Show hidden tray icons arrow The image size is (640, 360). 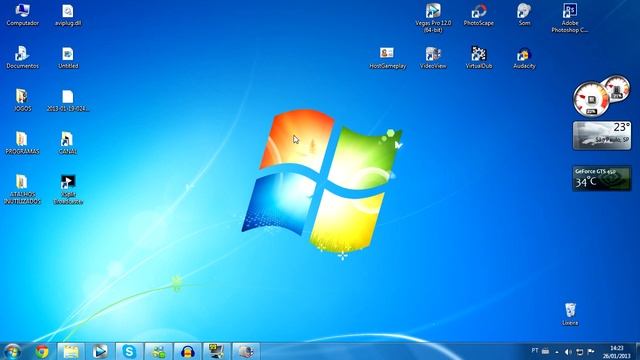point(557,352)
